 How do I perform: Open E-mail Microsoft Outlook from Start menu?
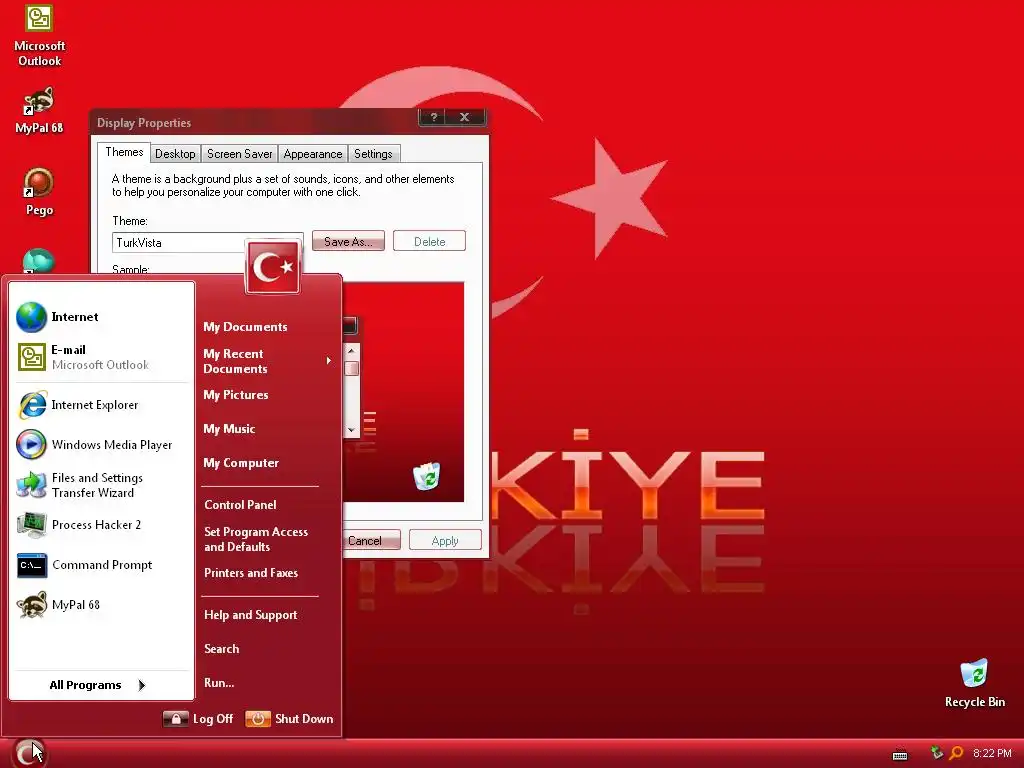(101, 357)
